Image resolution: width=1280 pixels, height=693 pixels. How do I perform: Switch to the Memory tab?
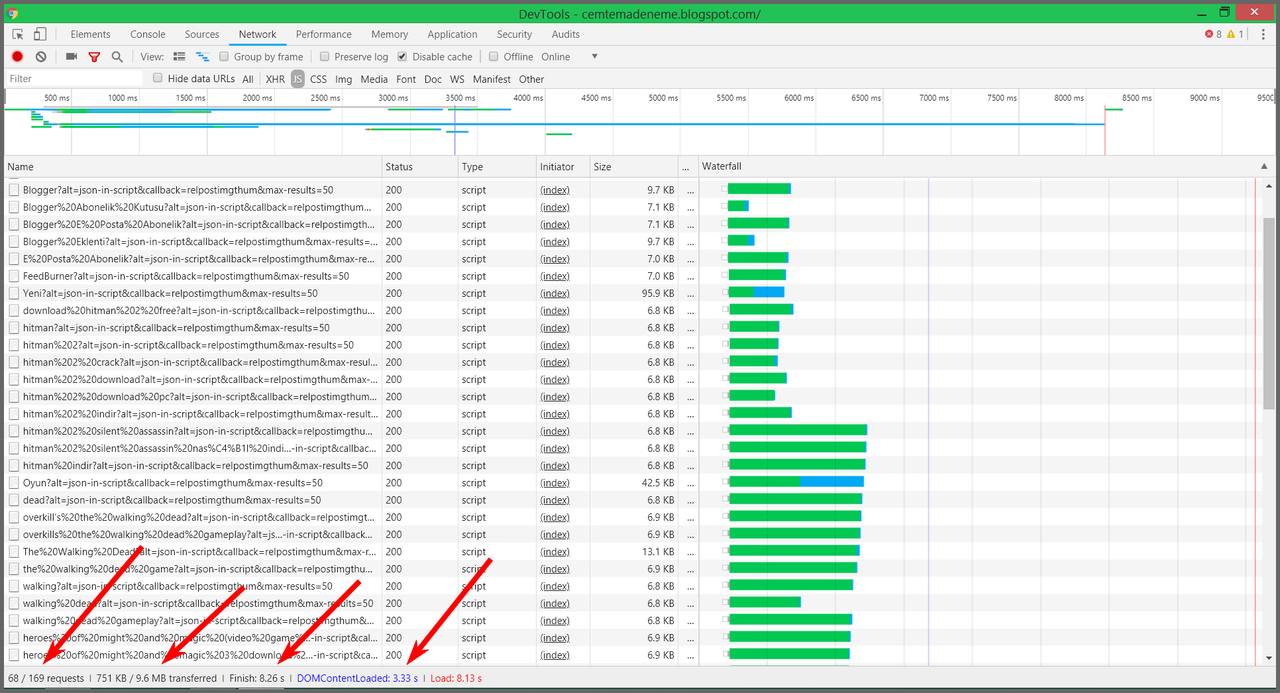[389, 34]
